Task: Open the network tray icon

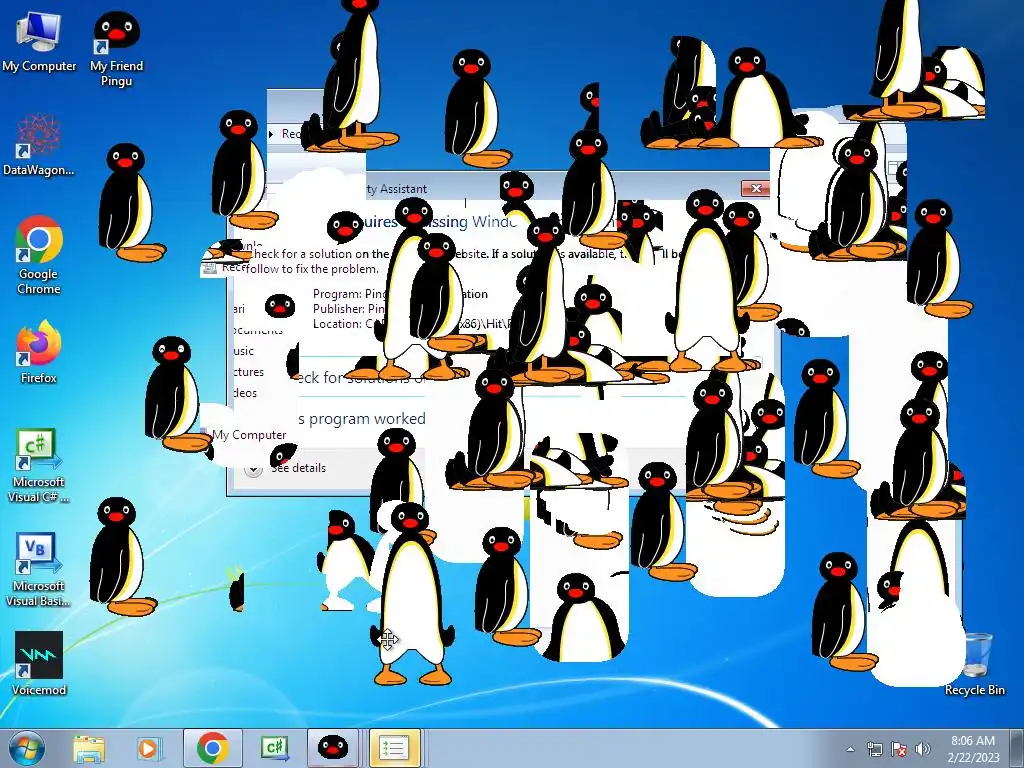Action: coord(874,749)
